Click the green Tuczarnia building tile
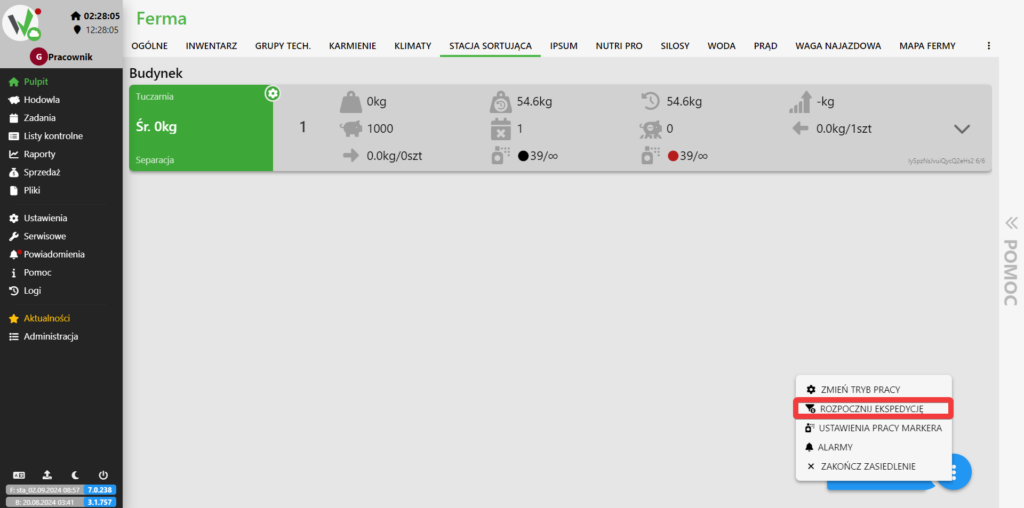 [x=200, y=128]
